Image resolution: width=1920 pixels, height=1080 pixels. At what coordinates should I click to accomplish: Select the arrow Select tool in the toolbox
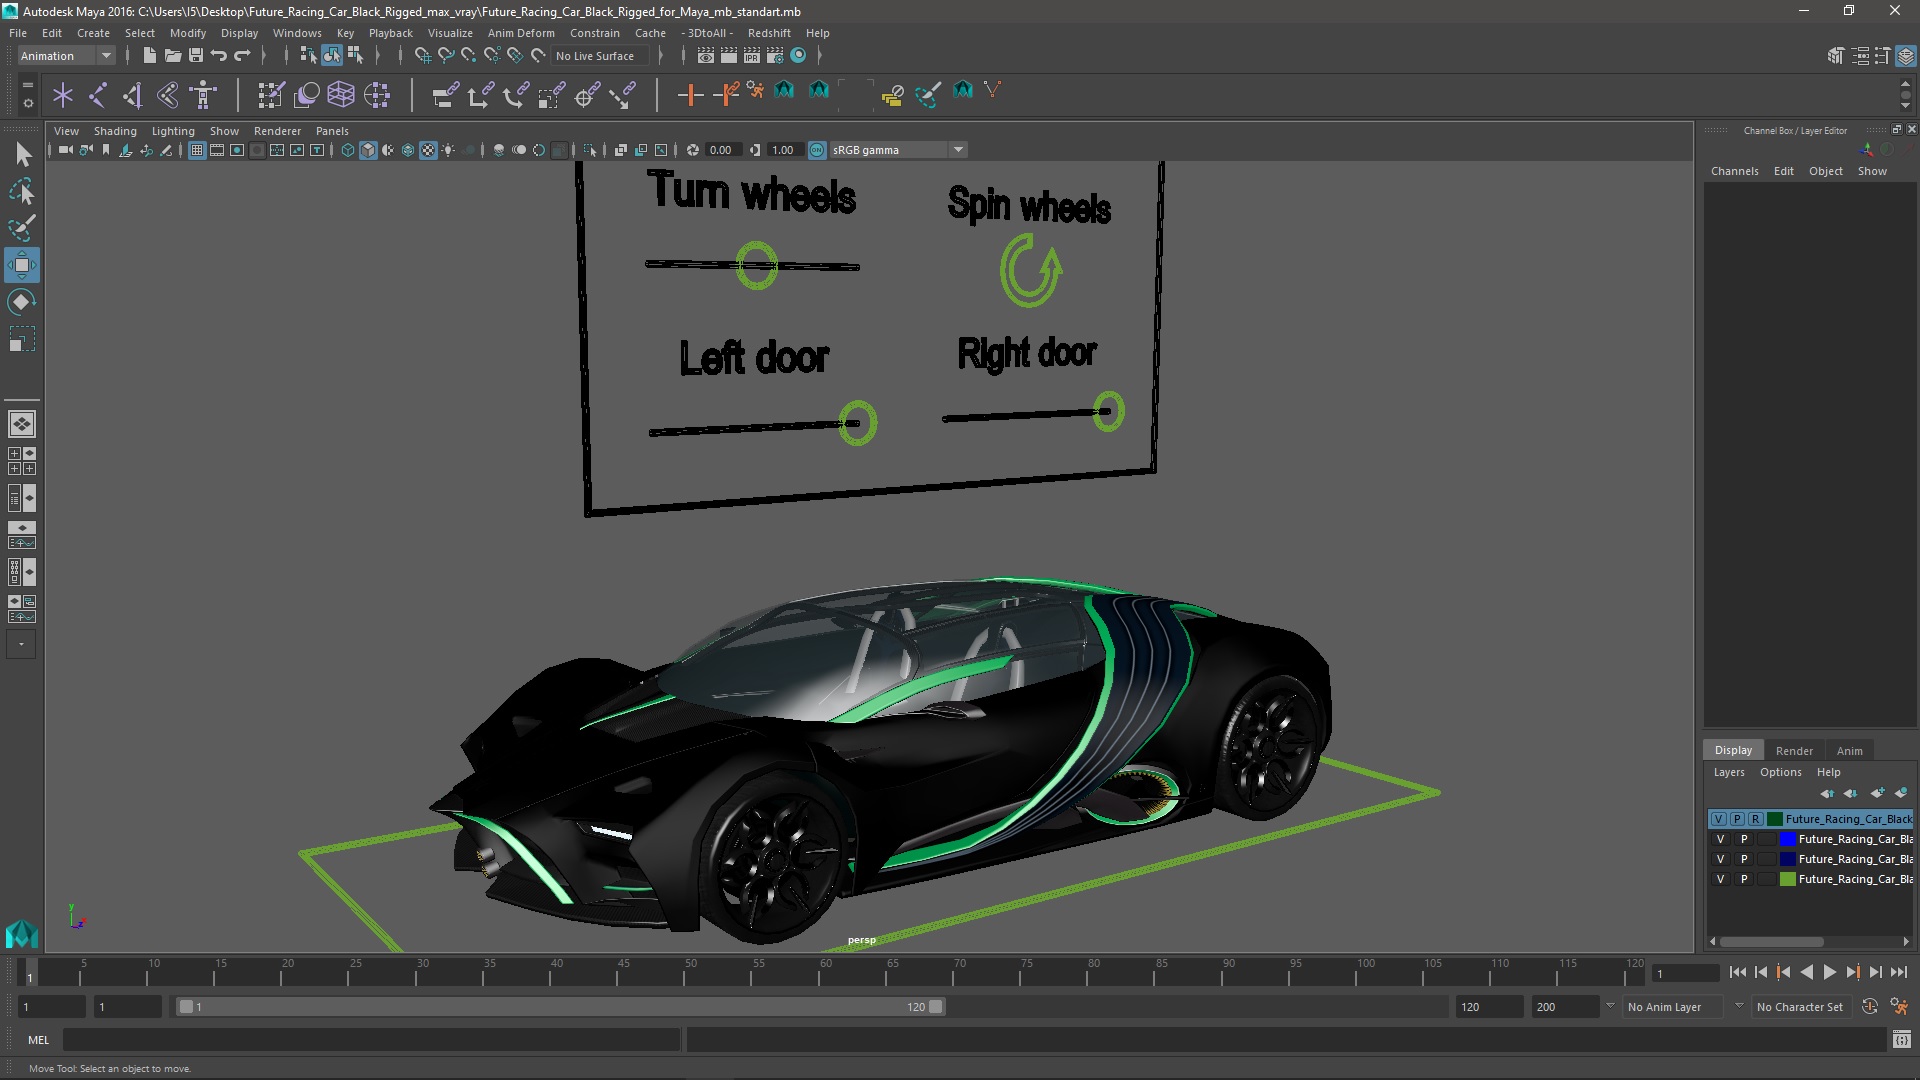22,154
